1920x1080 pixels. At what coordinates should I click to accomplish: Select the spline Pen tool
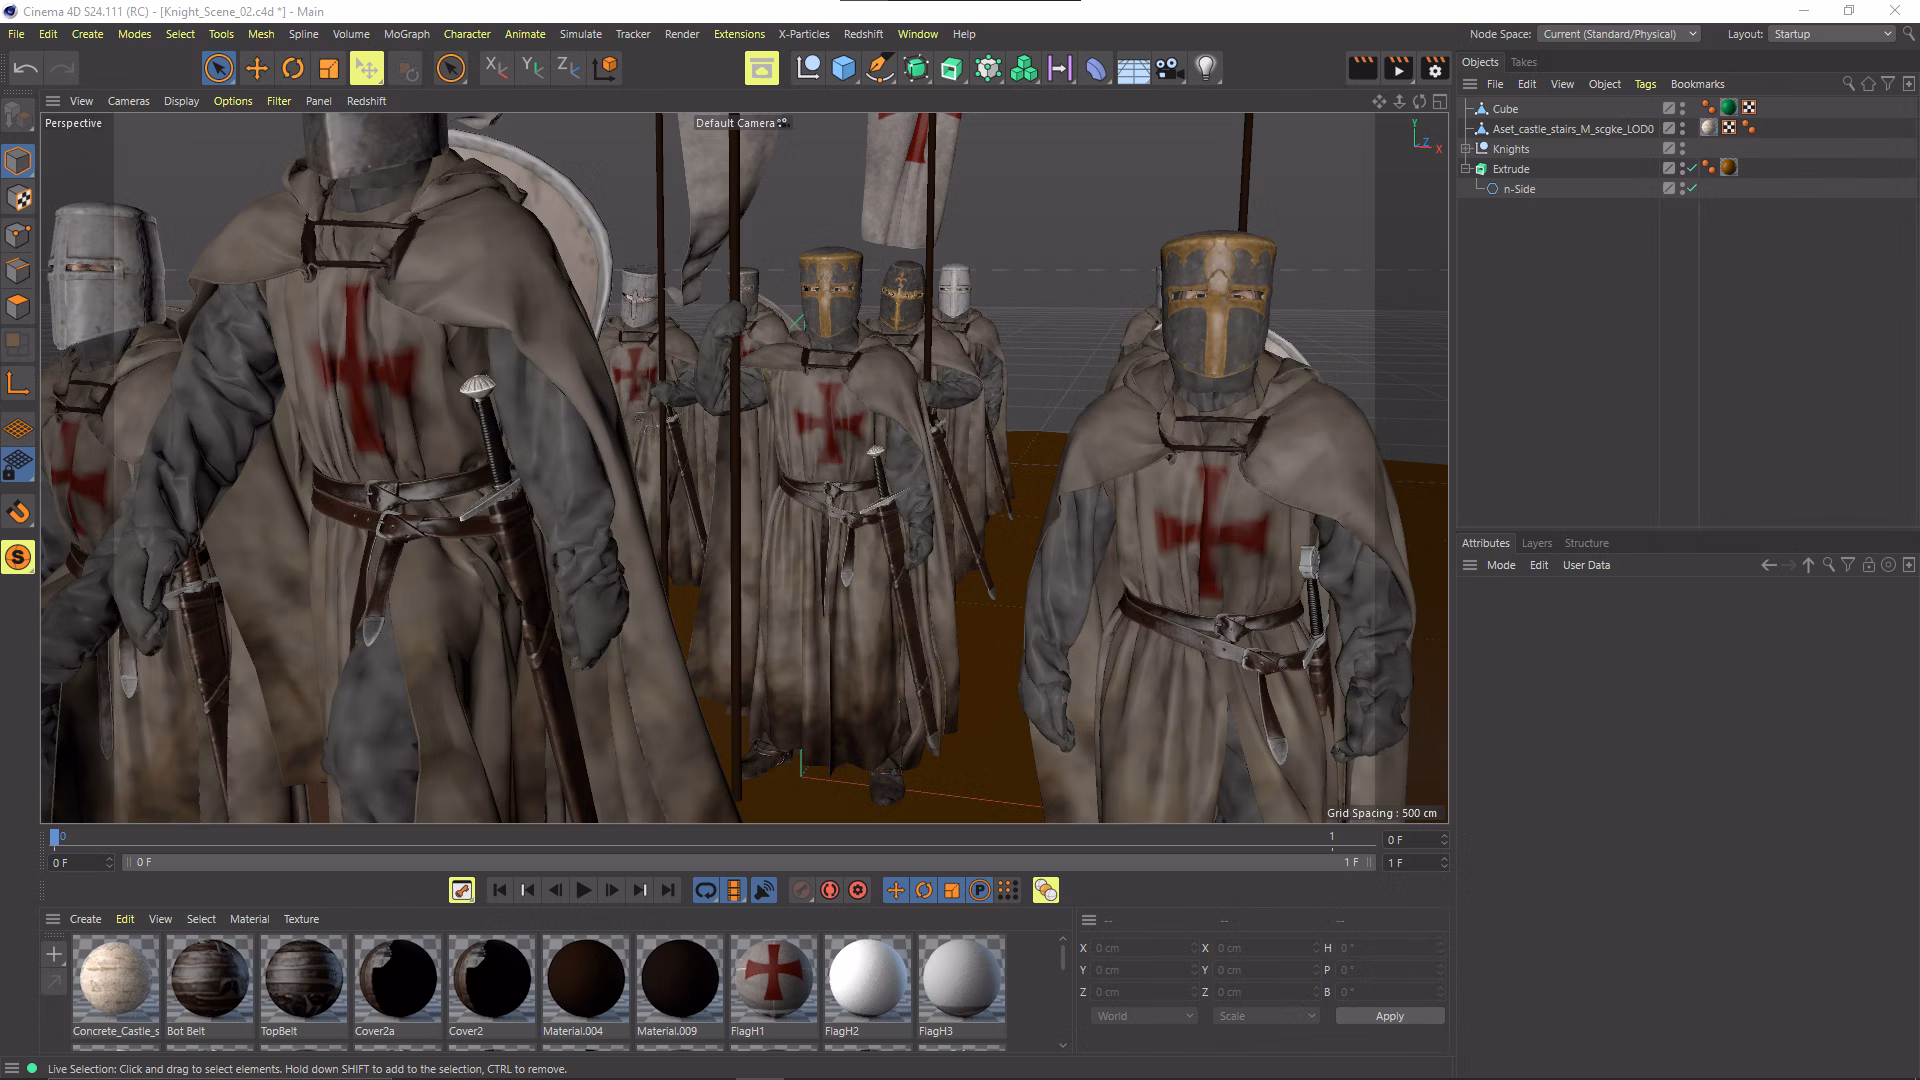(878, 68)
